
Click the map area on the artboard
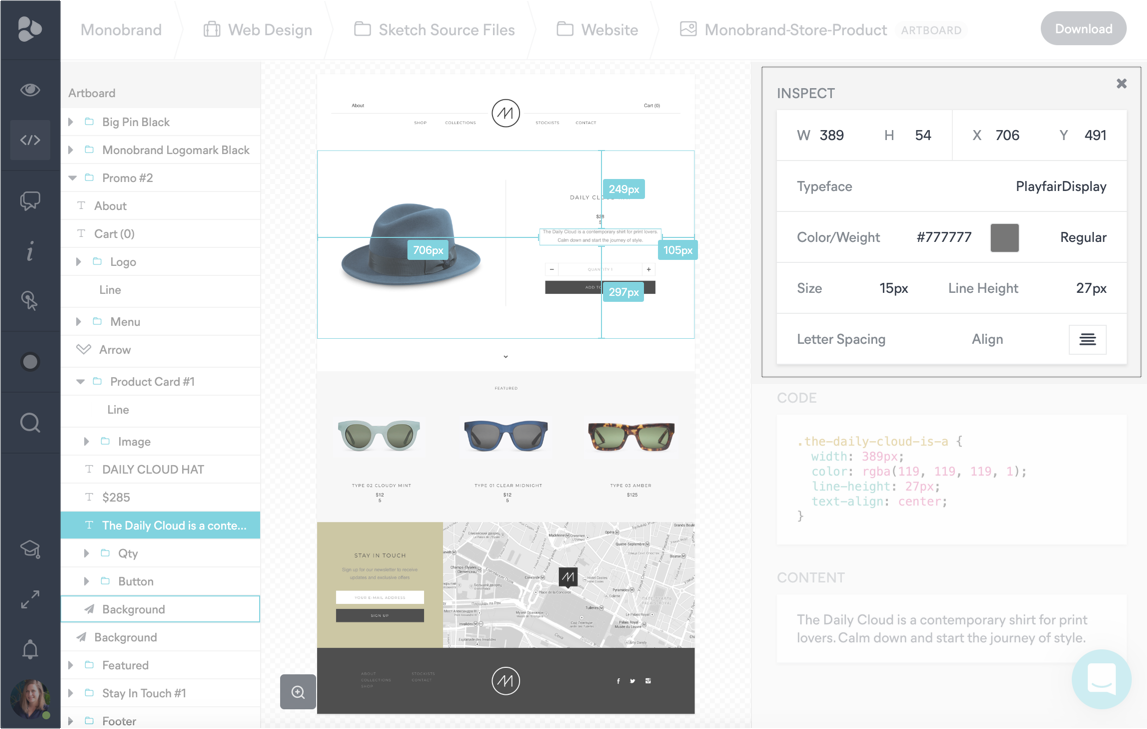[x=568, y=584]
